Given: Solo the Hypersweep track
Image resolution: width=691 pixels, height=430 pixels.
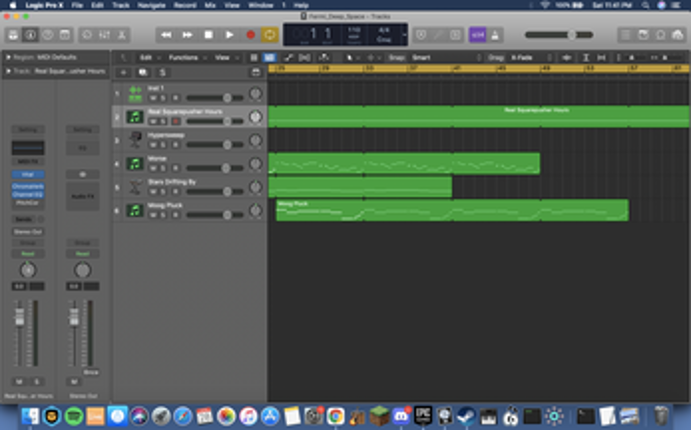Looking at the screenshot, I should click(x=163, y=145).
